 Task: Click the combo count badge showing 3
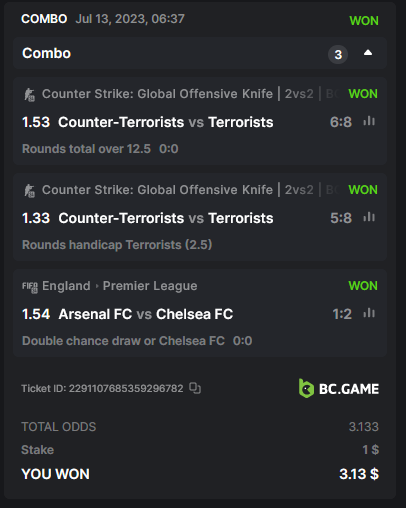click(338, 54)
